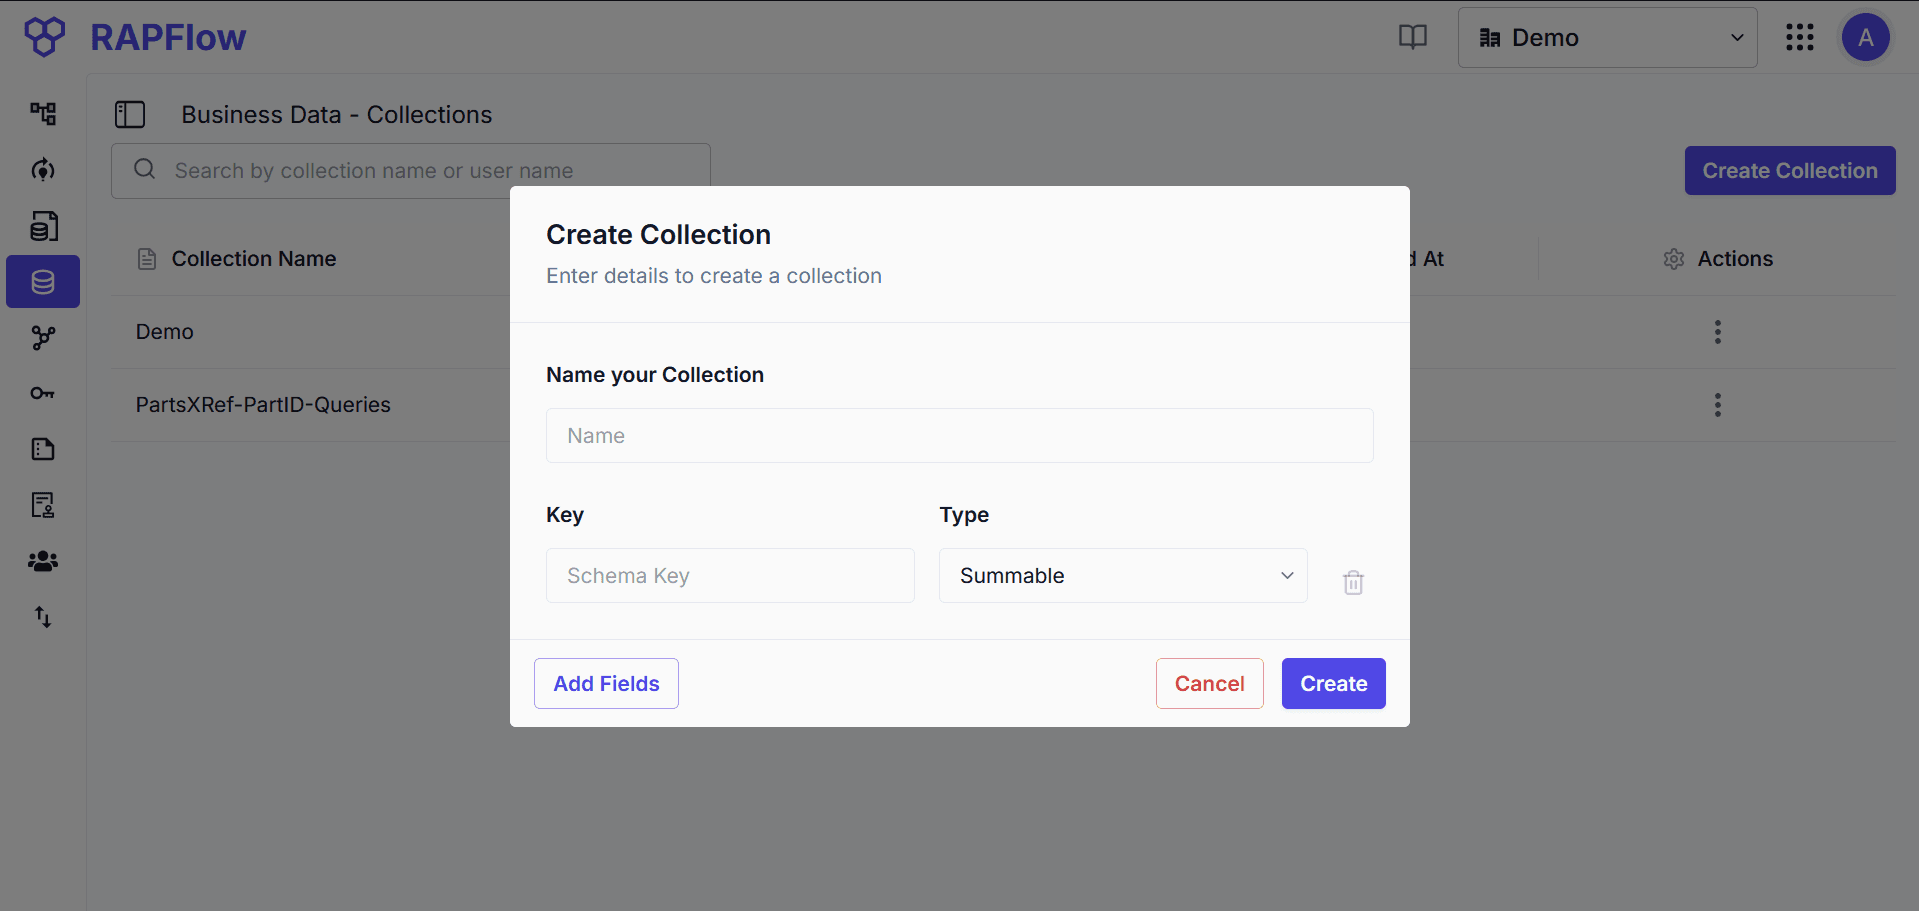The image size is (1919, 911).
Task: Click the Create button to save the collection
Action: (1332, 683)
